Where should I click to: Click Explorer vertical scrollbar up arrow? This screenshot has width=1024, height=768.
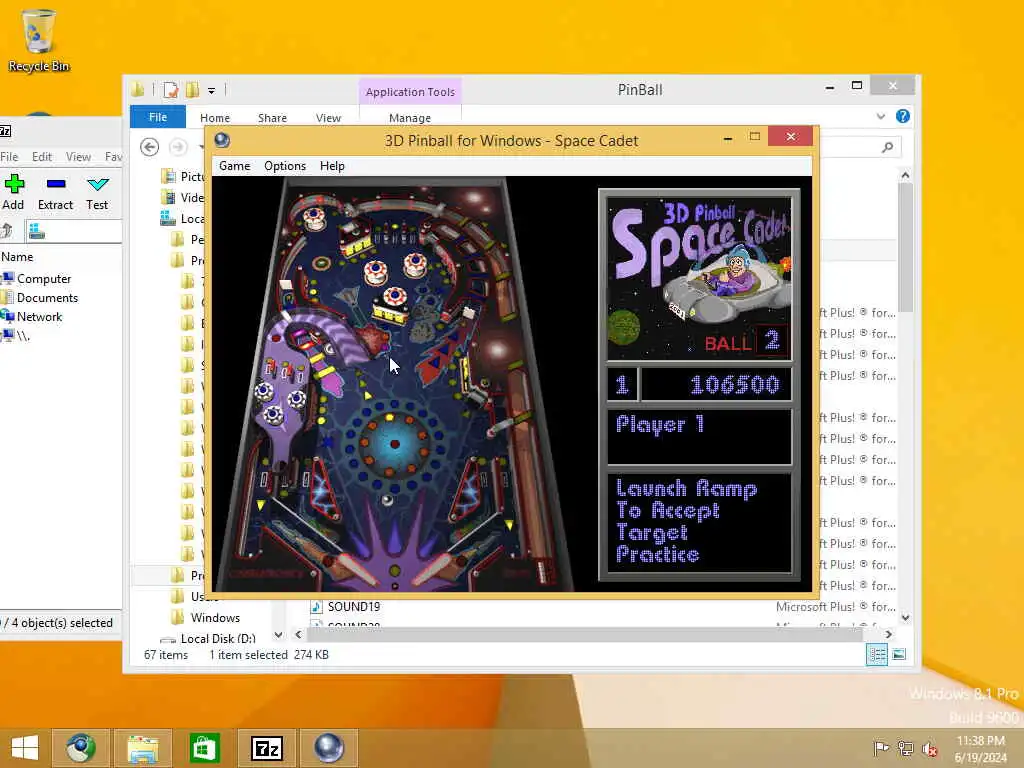(905, 175)
